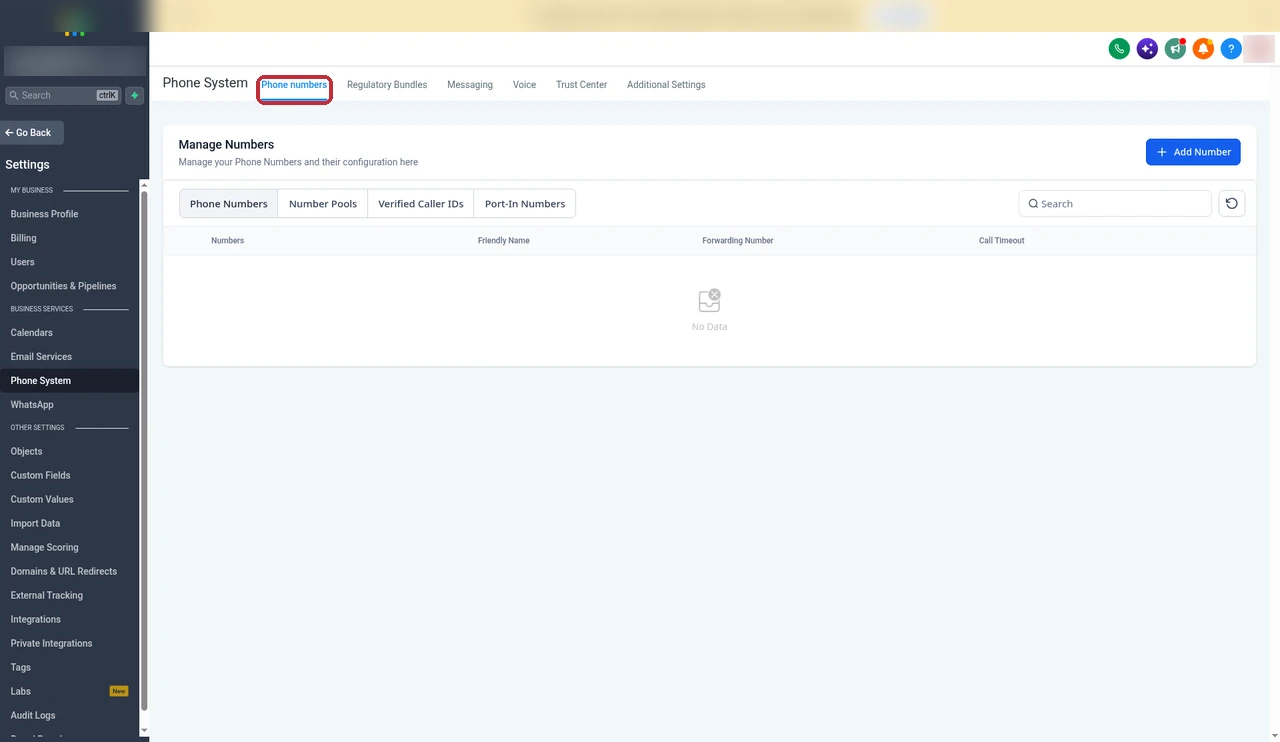Viewport: 1280px width, 742px height.
Task: Open Business Profile settings
Action: click(x=44, y=214)
